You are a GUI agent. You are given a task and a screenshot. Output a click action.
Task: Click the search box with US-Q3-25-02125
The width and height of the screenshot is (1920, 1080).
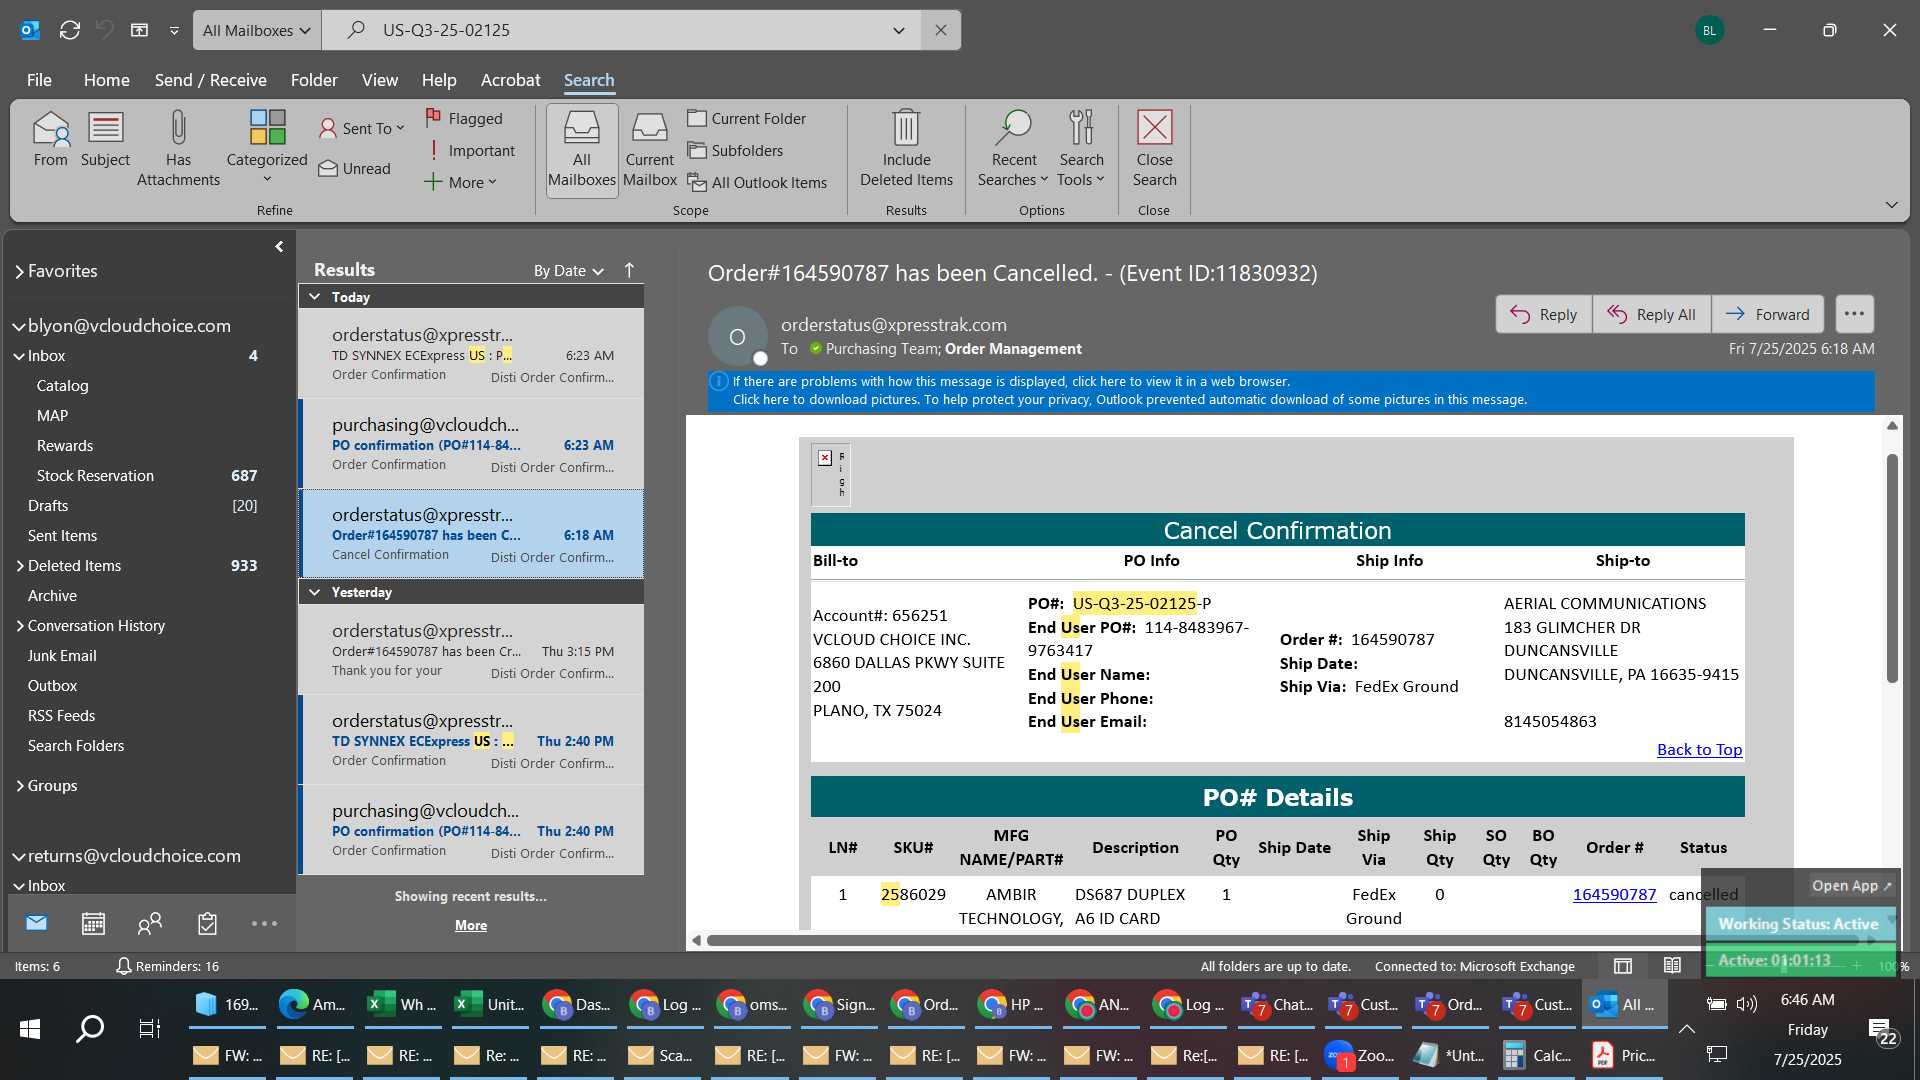(x=620, y=30)
